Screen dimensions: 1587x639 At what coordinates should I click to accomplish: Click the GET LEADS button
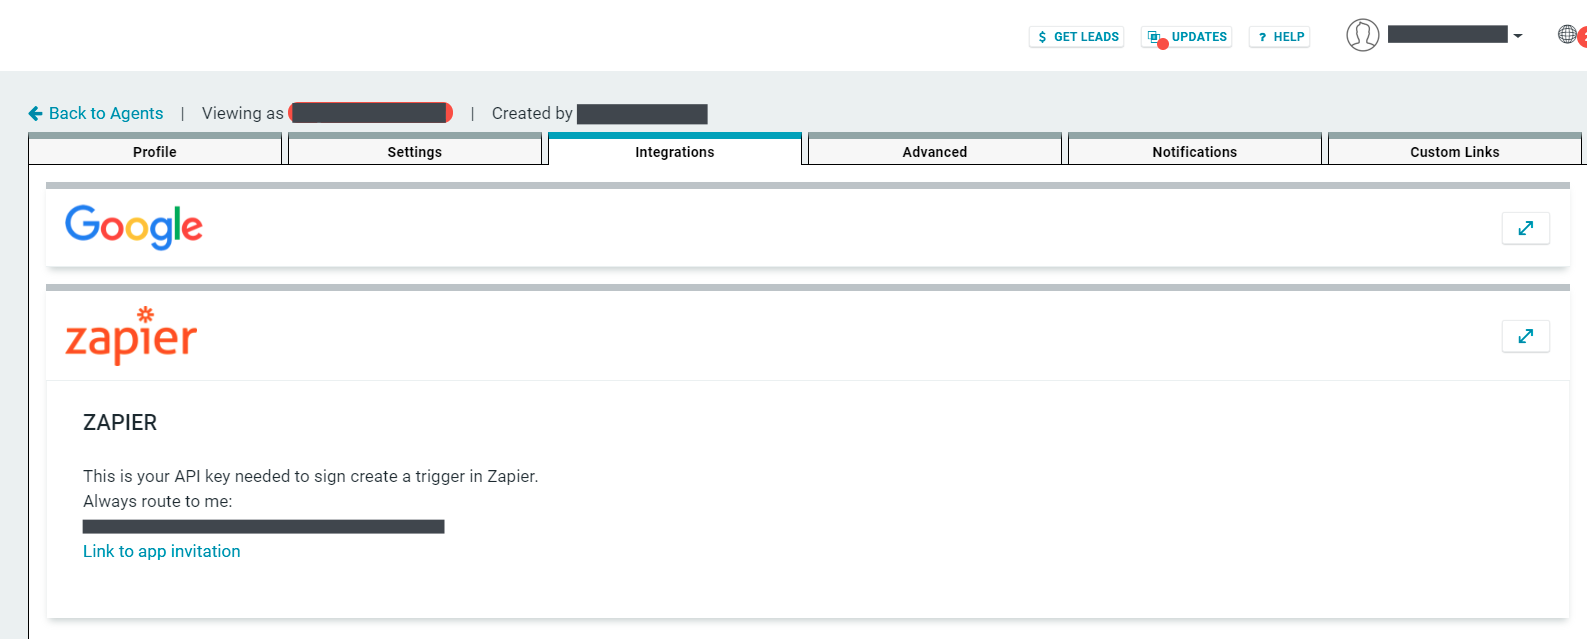(x=1076, y=37)
